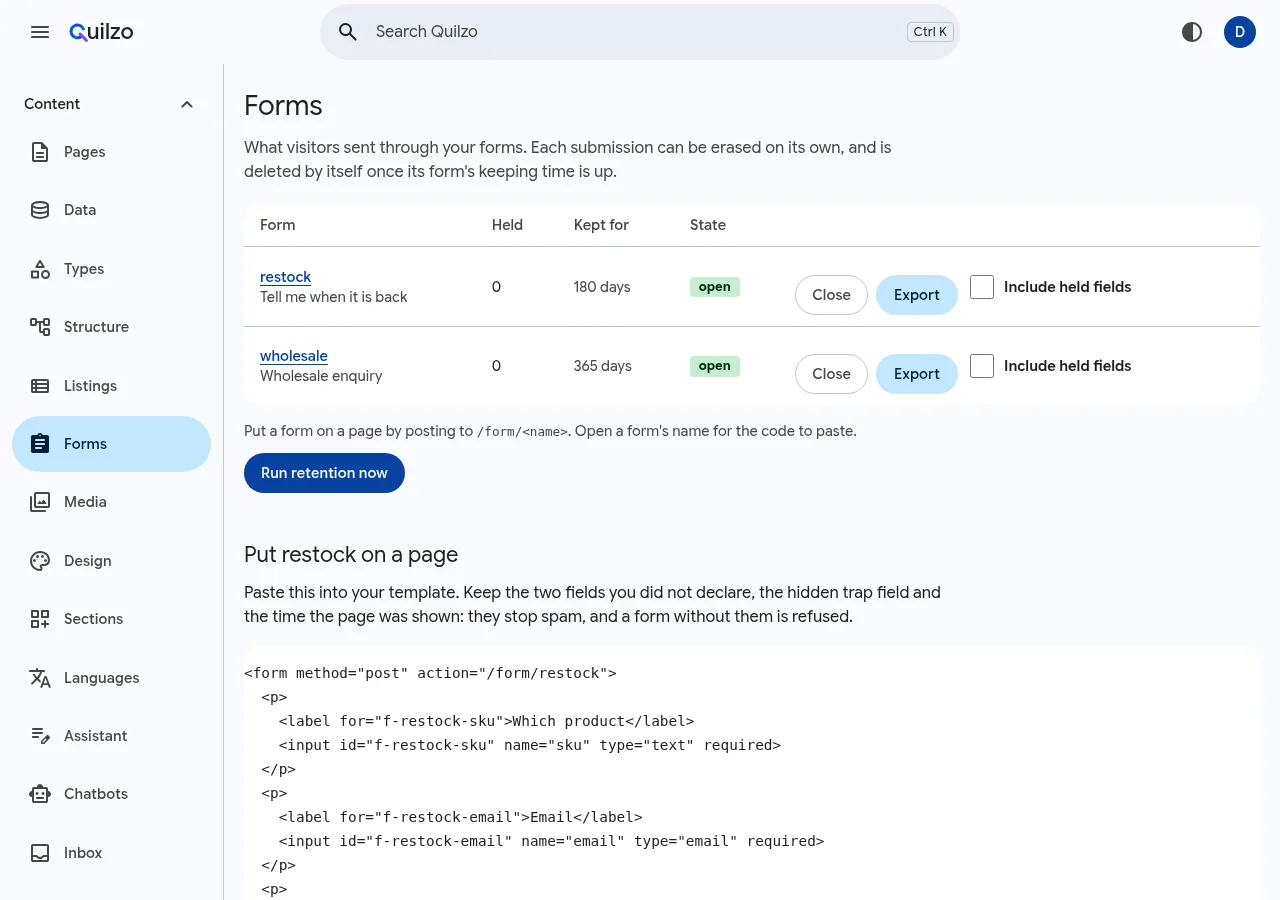
Task: Close the wholesale form
Action: pyautogui.click(x=831, y=374)
